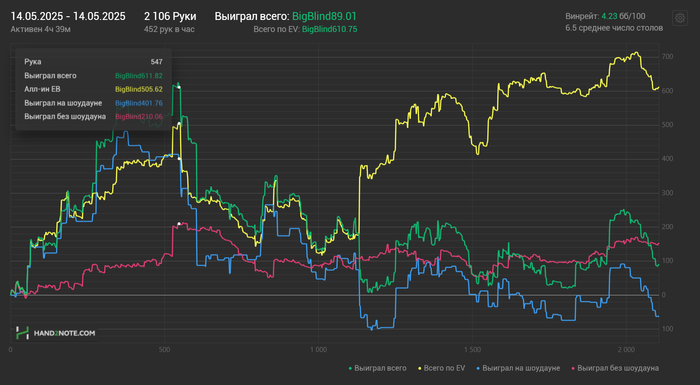The width and height of the screenshot is (700, 385).
Task: Click total won value BigBlind89.01
Action: coord(325,17)
